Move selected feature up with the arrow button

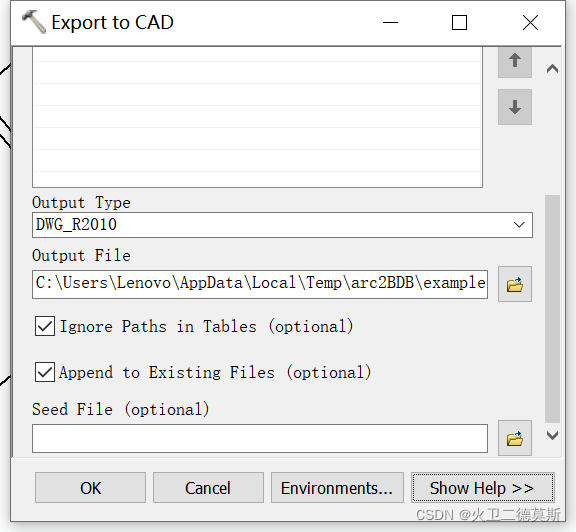(515, 61)
